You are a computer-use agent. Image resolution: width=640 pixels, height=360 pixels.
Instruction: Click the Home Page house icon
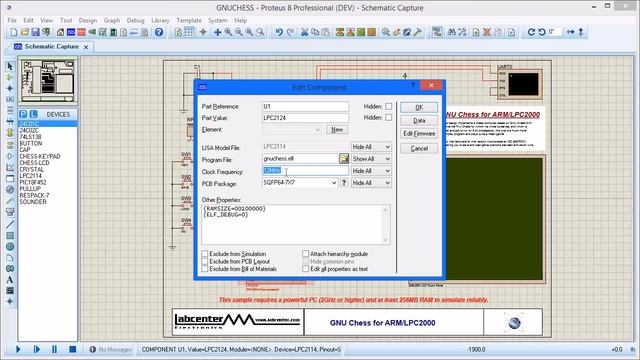60,32
